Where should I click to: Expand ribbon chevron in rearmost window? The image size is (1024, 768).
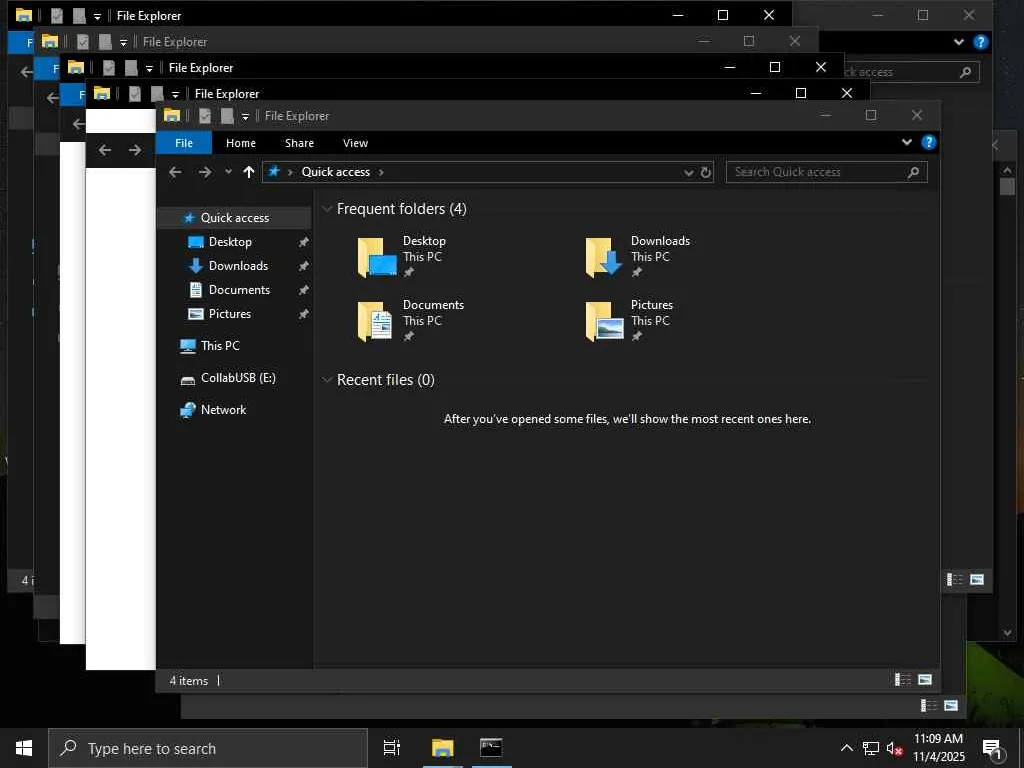tap(959, 42)
